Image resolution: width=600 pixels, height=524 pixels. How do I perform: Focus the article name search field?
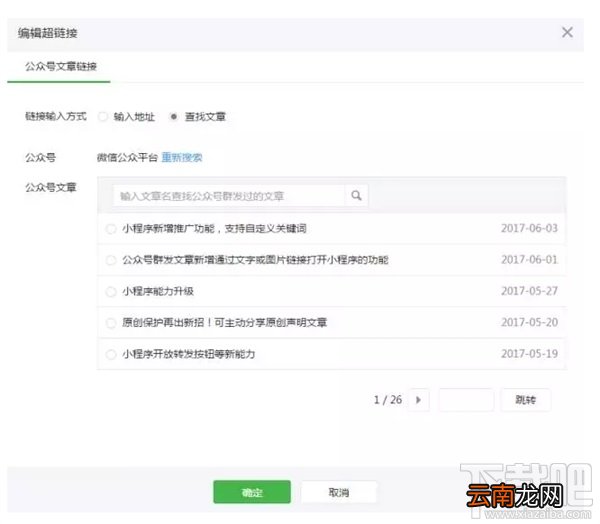(229, 196)
